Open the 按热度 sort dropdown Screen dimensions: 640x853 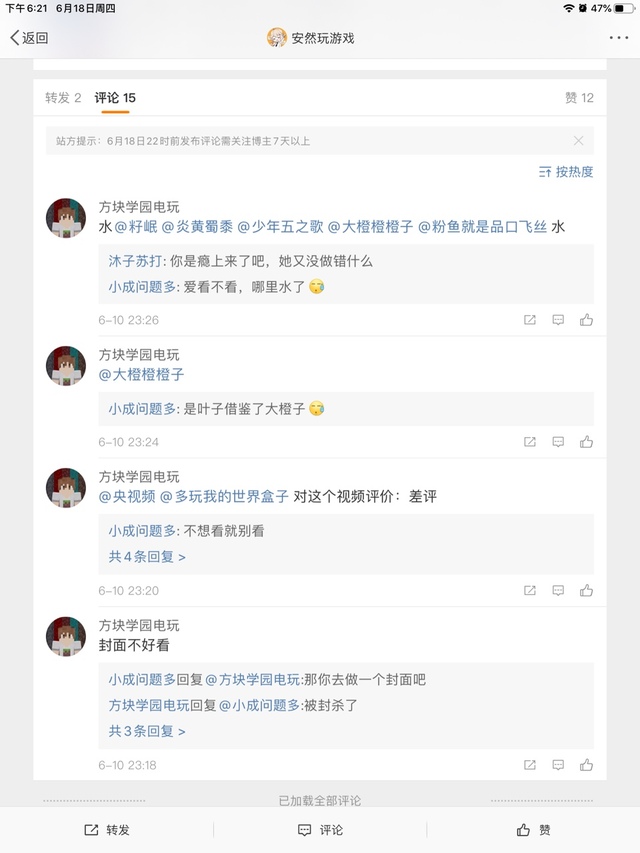566,172
